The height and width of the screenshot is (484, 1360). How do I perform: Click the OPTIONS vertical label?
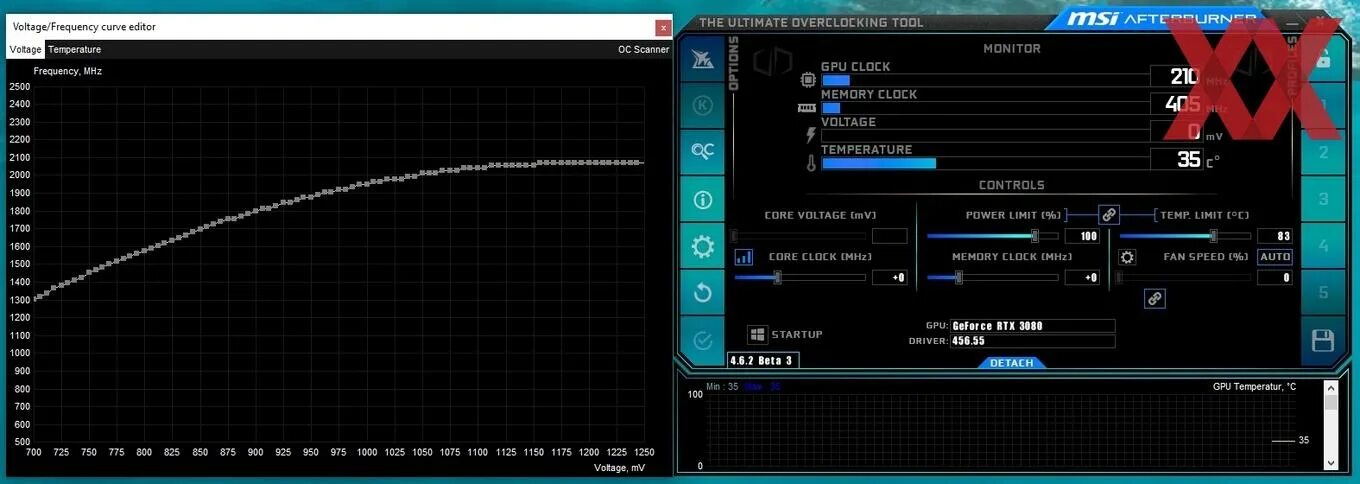point(733,64)
